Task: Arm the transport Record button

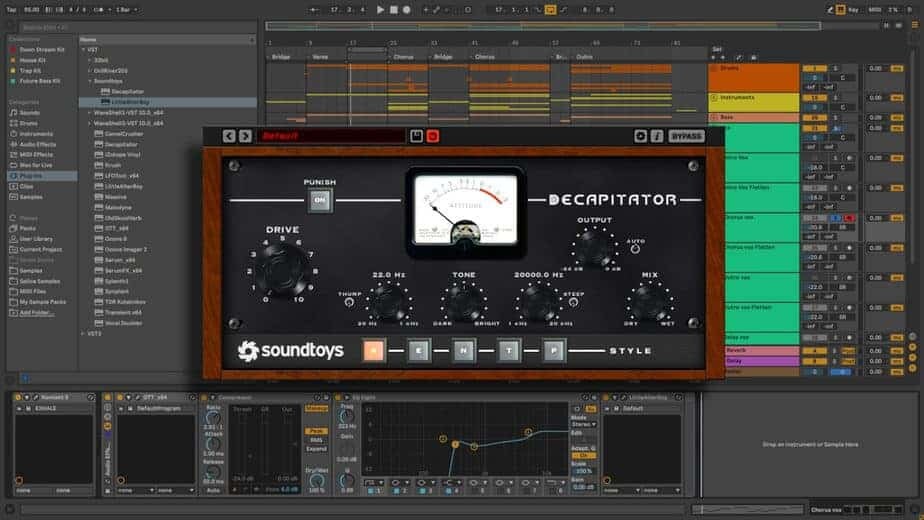Action: point(407,9)
